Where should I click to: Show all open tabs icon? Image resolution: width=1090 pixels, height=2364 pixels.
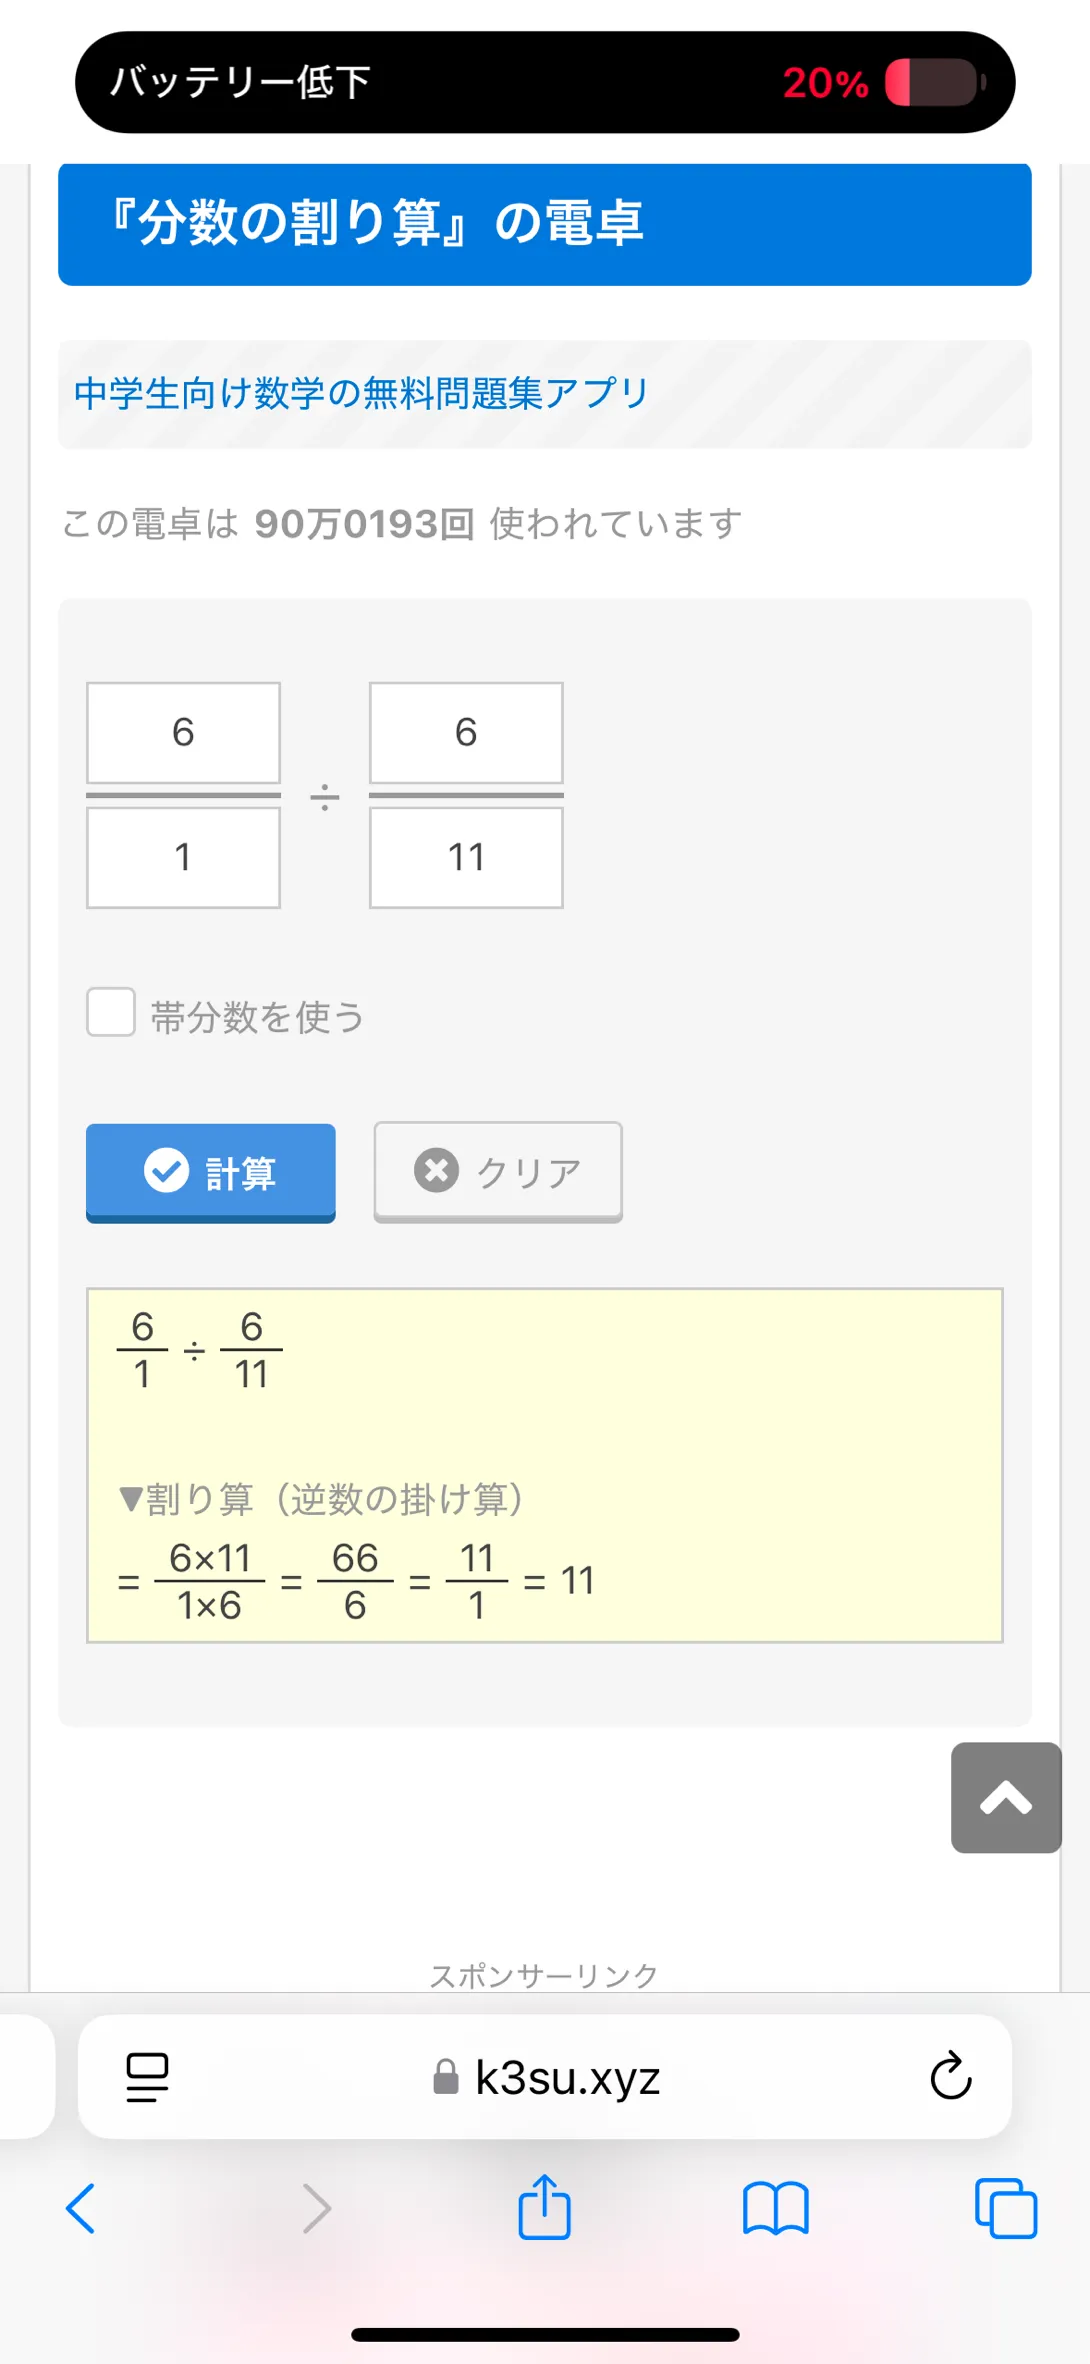coord(1006,2207)
